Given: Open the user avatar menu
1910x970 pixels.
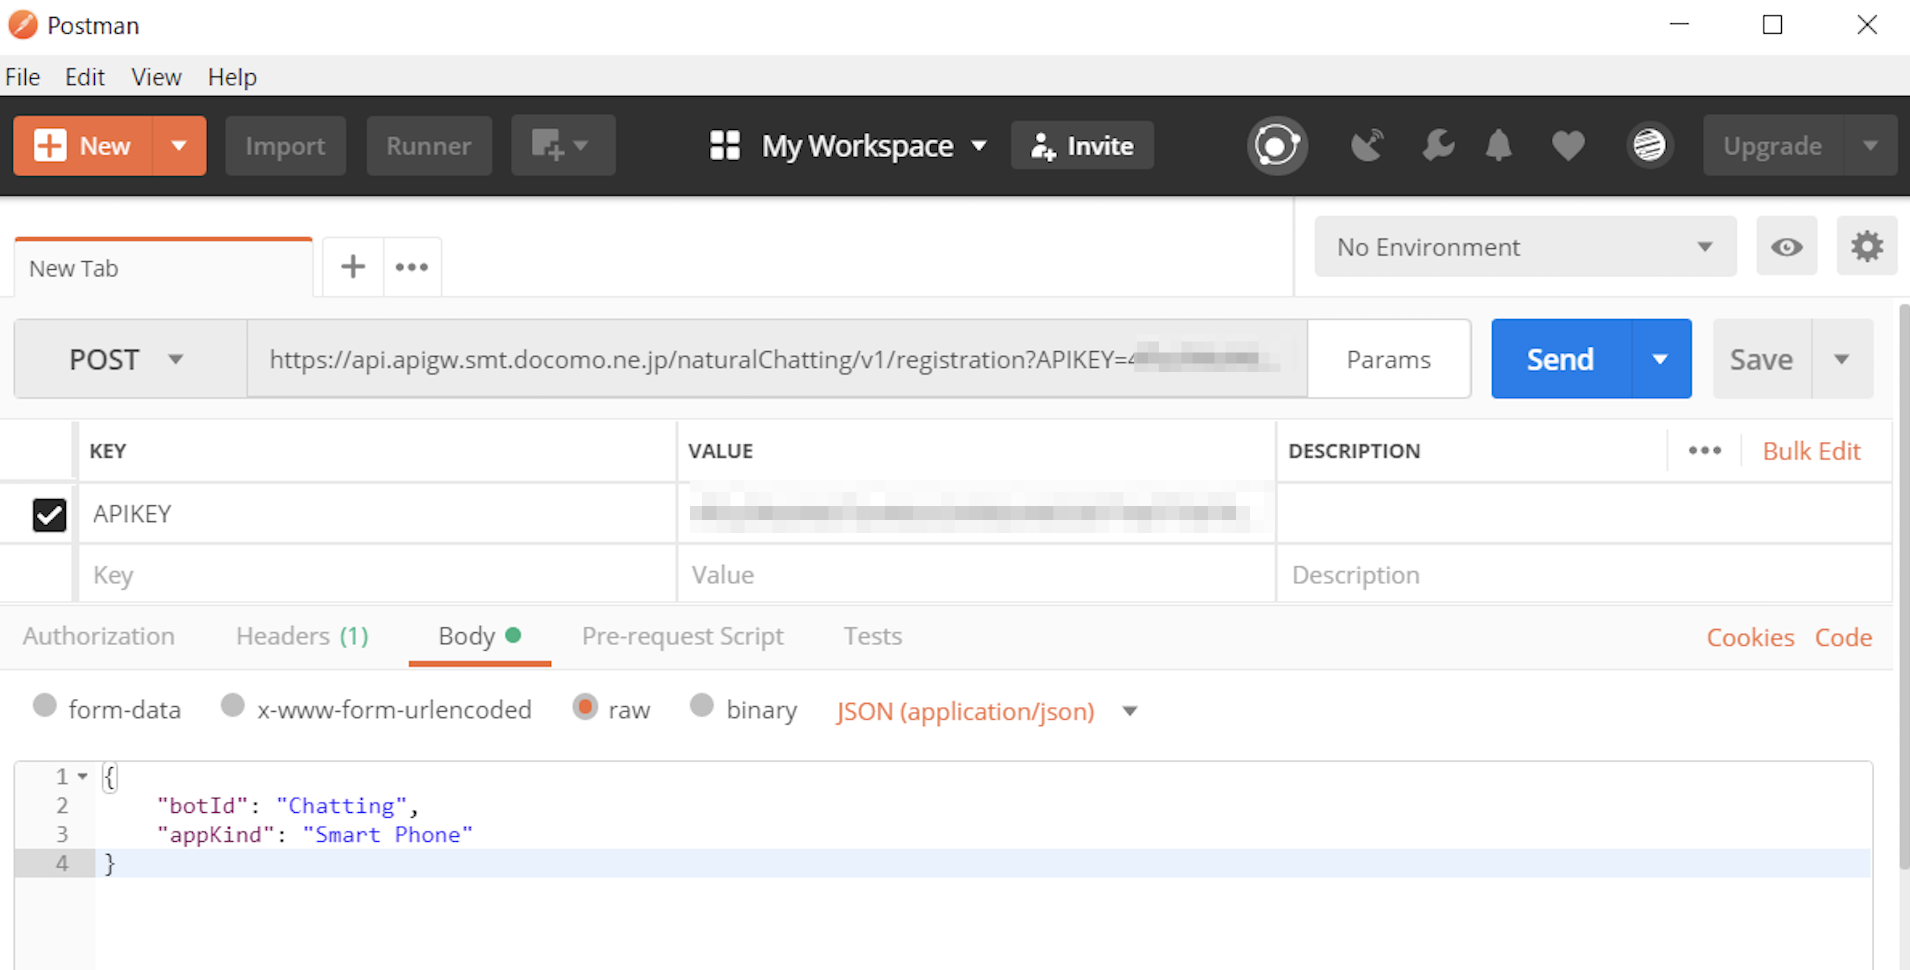Looking at the screenshot, I should coord(1649,146).
